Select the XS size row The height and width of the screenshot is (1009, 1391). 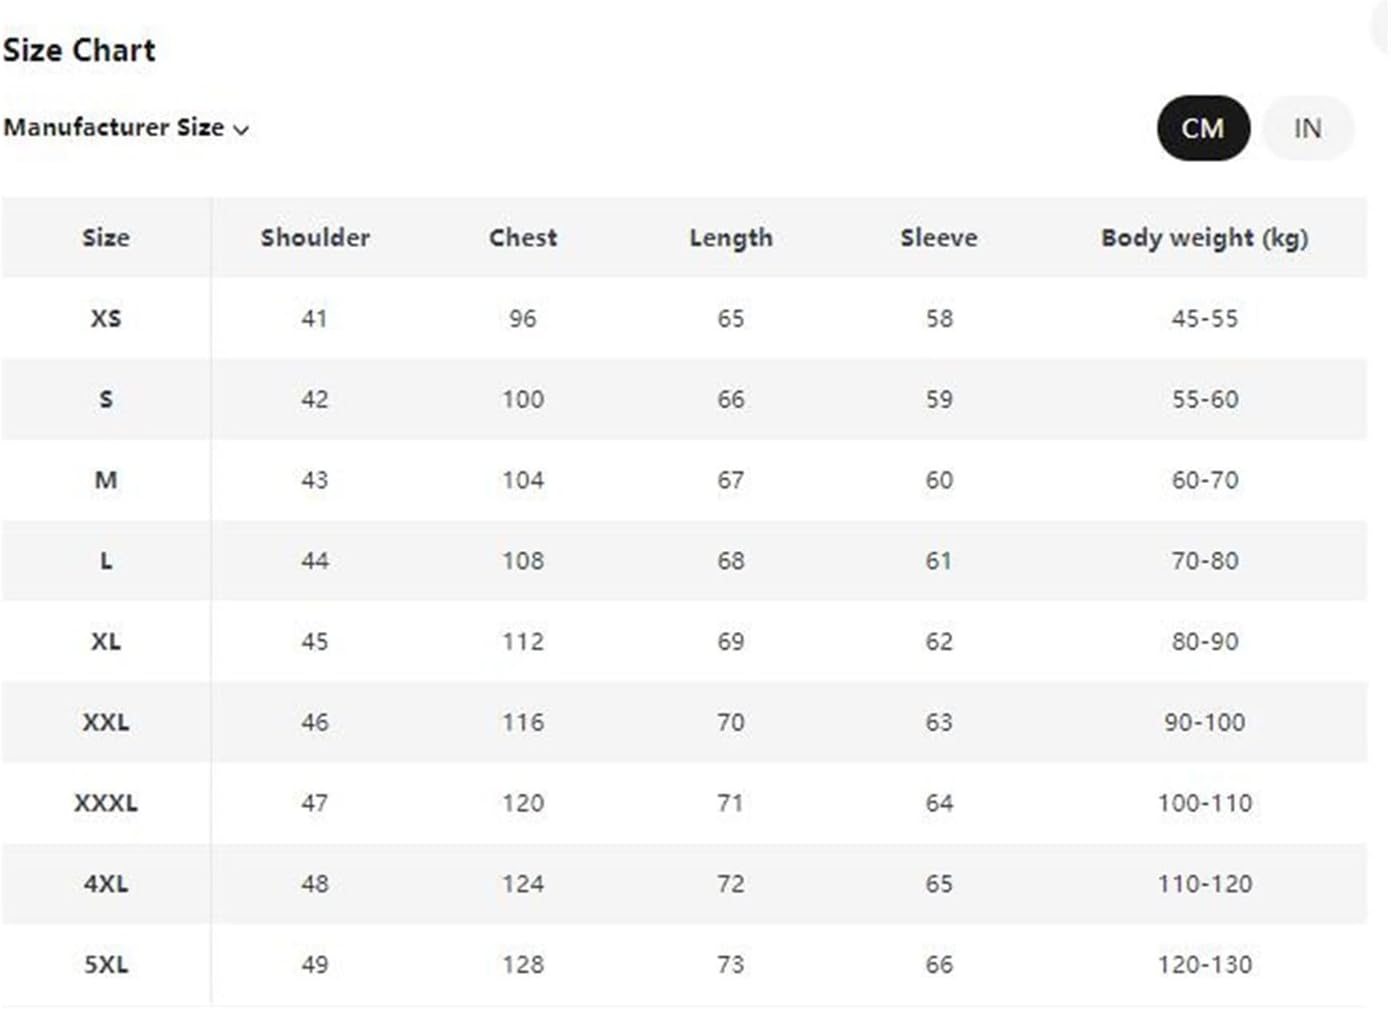pos(105,318)
